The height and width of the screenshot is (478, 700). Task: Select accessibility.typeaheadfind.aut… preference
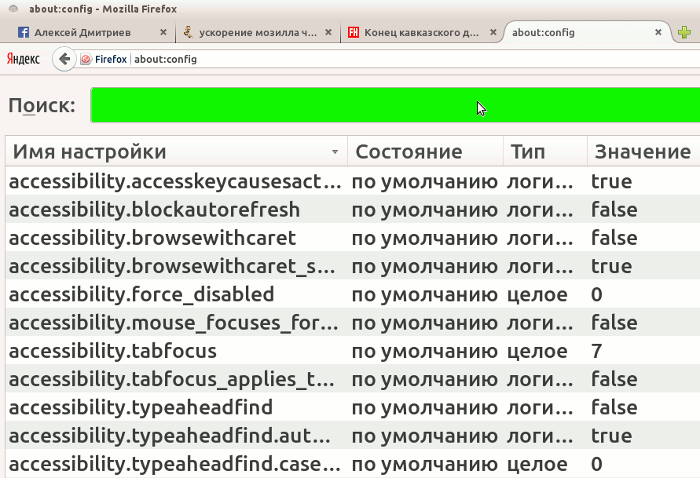pos(353,436)
